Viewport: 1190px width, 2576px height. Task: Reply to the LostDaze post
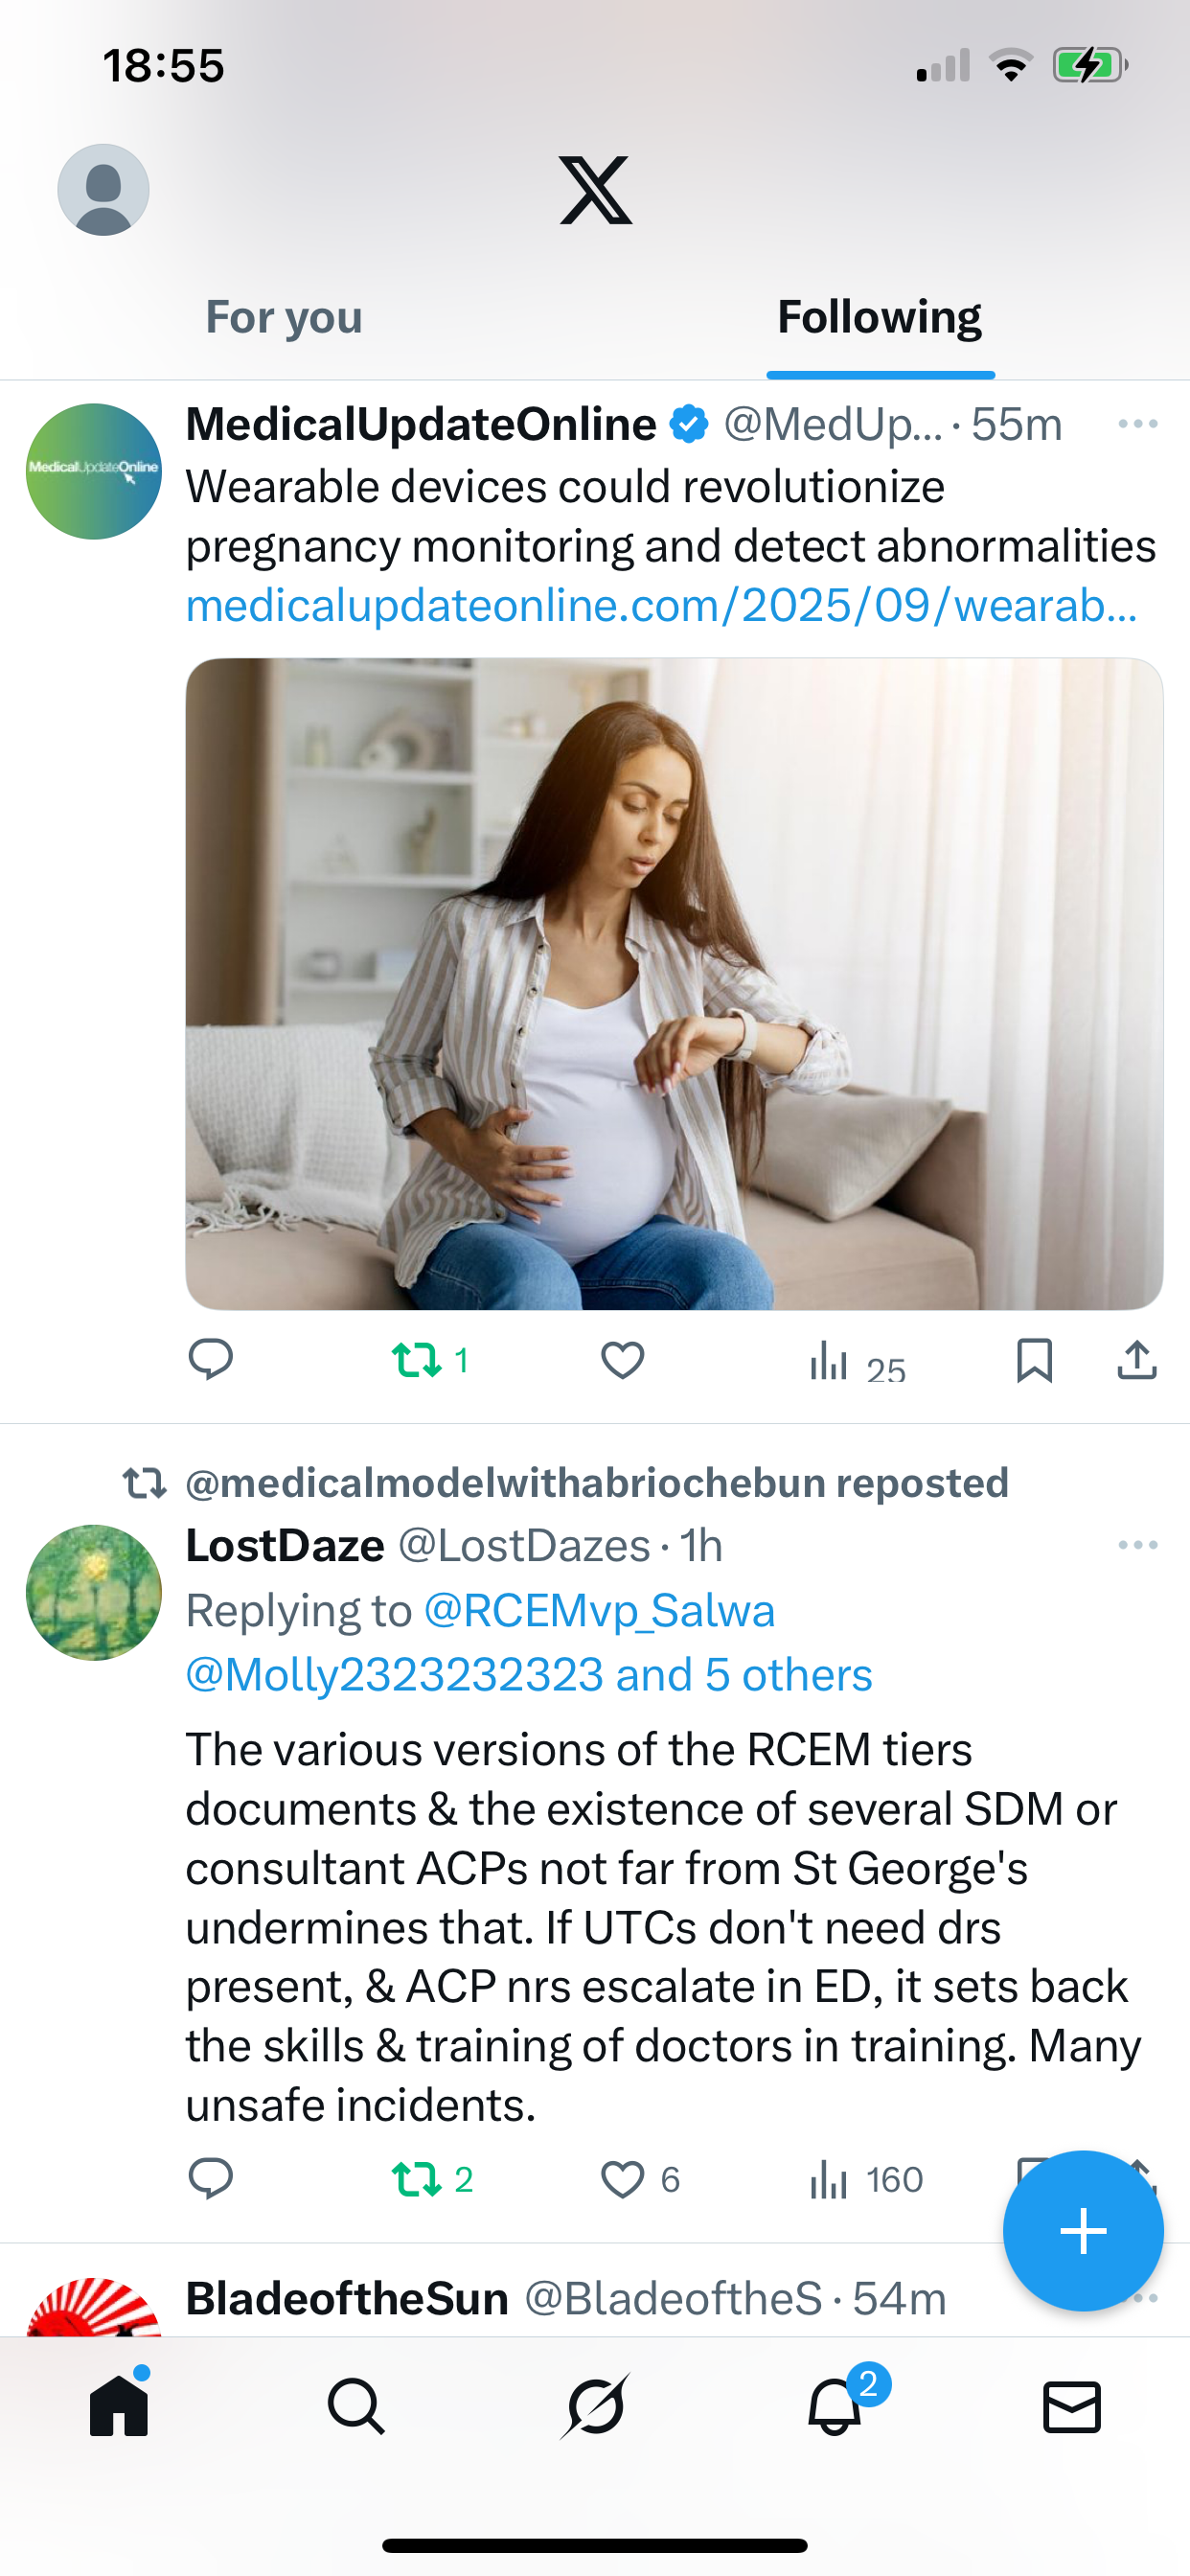(x=210, y=2179)
